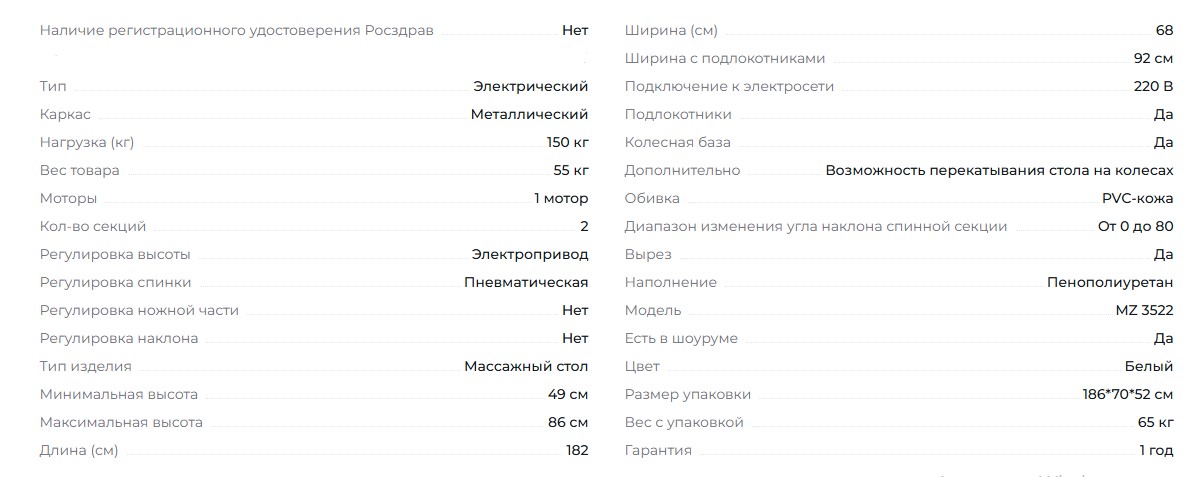Click 'Возможность перекатывания стола на колесах' text
Screen dimensions: 1199x477
click(999, 171)
